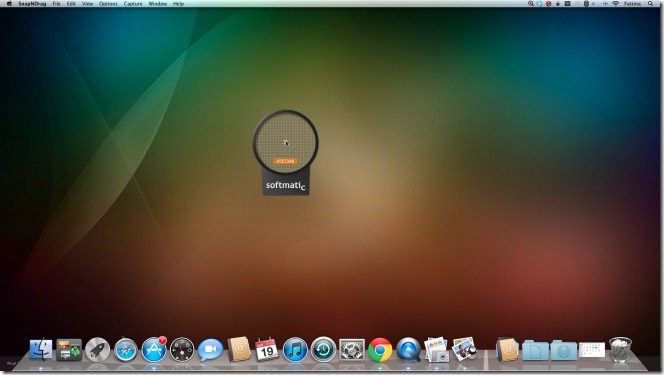The width and height of the screenshot is (664, 375).
Task: Open the contacts stack right of divider
Action: tap(507, 350)
